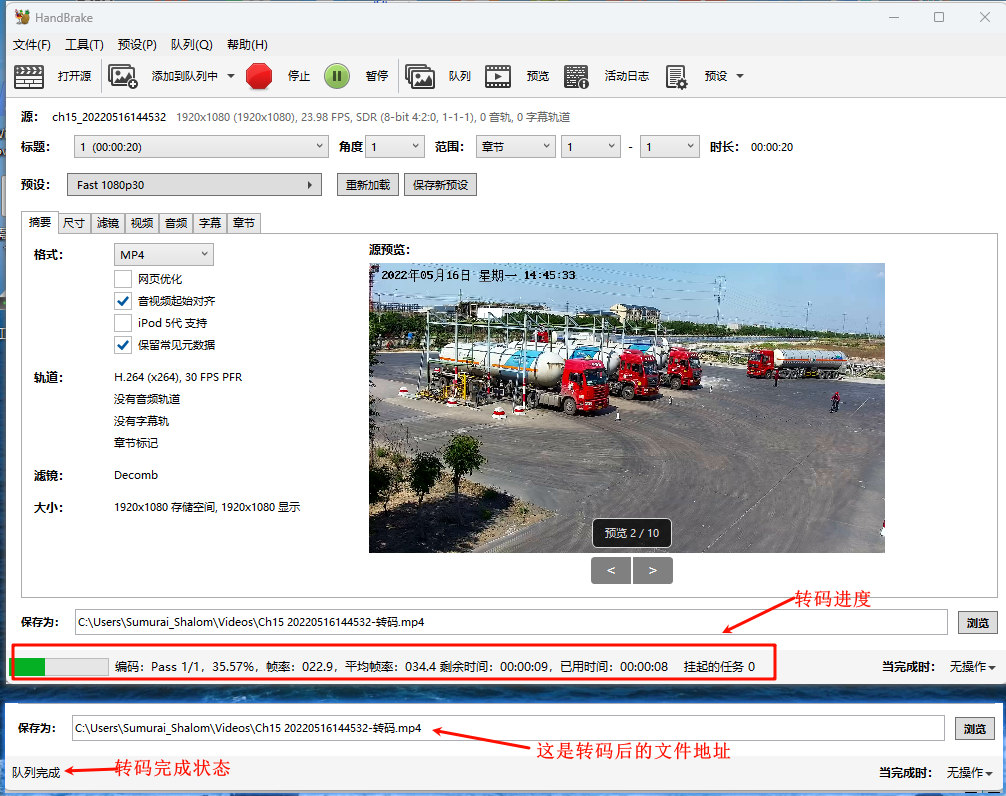The image size is (1006, 796).
Task: Click the 活动日志 toolbar label
Action: pyautogui.click(x=627, y=76)
